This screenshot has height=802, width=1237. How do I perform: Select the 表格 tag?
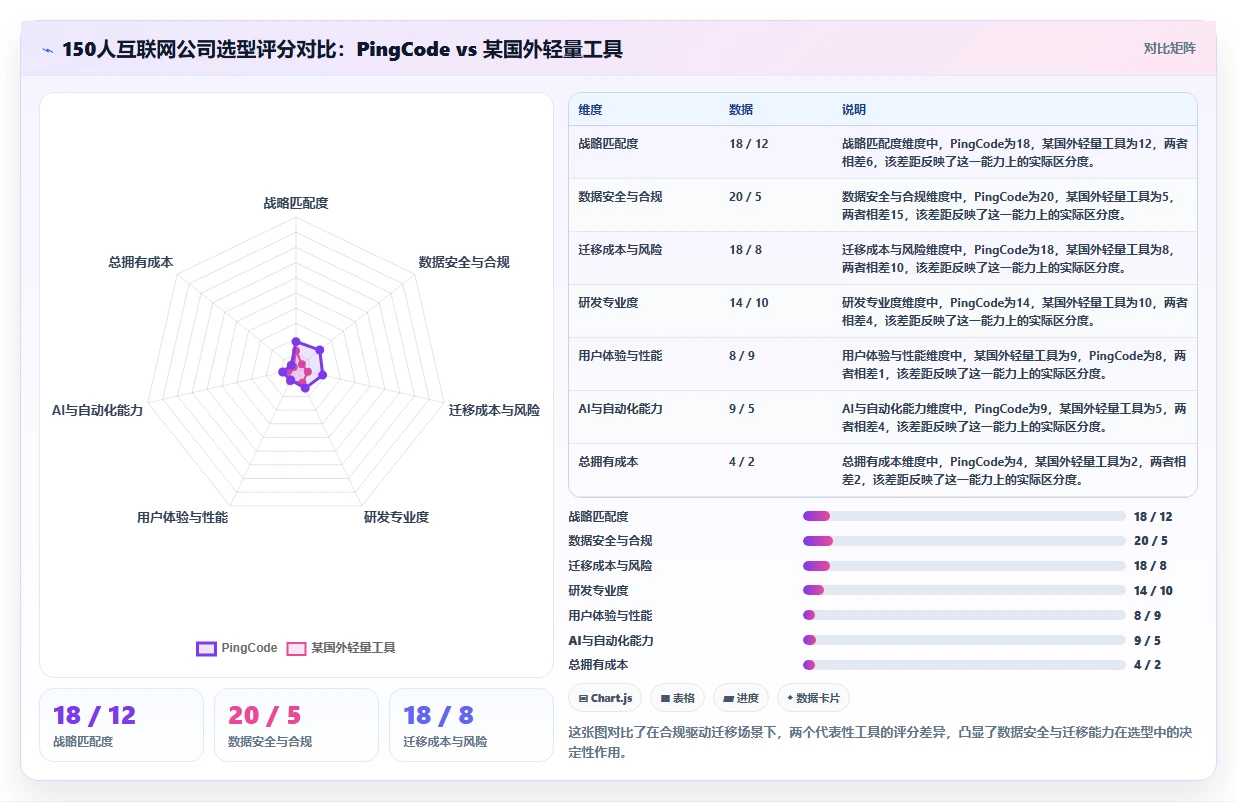click(678, 698)
